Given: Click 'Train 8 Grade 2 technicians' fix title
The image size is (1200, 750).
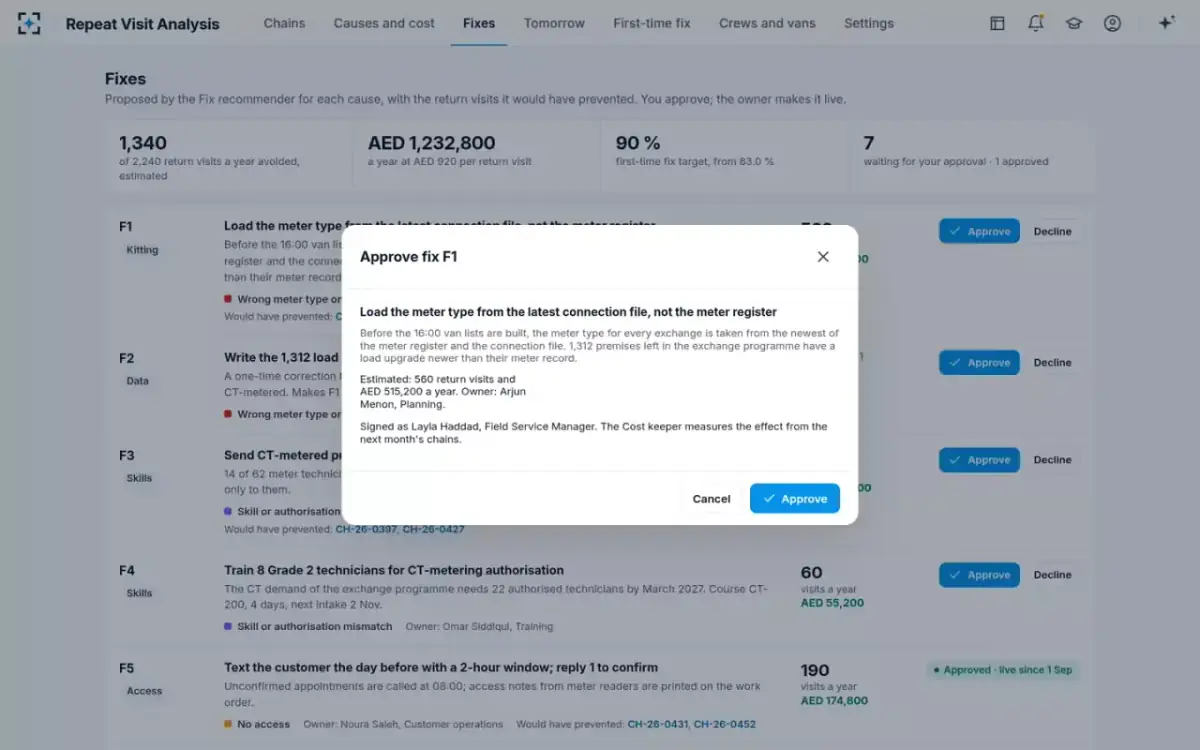Looking at the screenshot, I should [x=394, y=570].
